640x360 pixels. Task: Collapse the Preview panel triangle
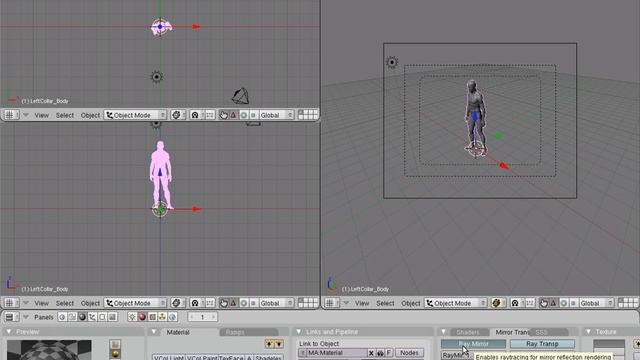click(9, 332)
